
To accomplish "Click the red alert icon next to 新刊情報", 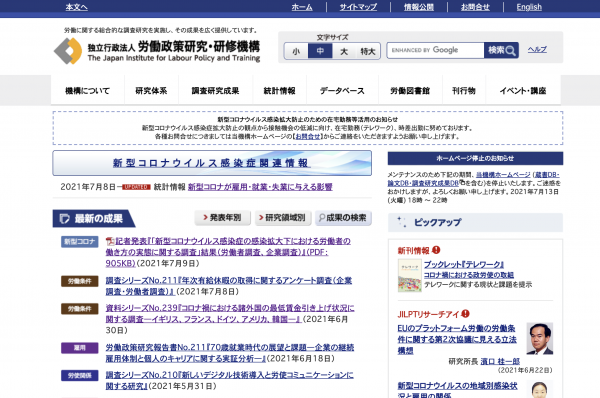I will point(436,250).
